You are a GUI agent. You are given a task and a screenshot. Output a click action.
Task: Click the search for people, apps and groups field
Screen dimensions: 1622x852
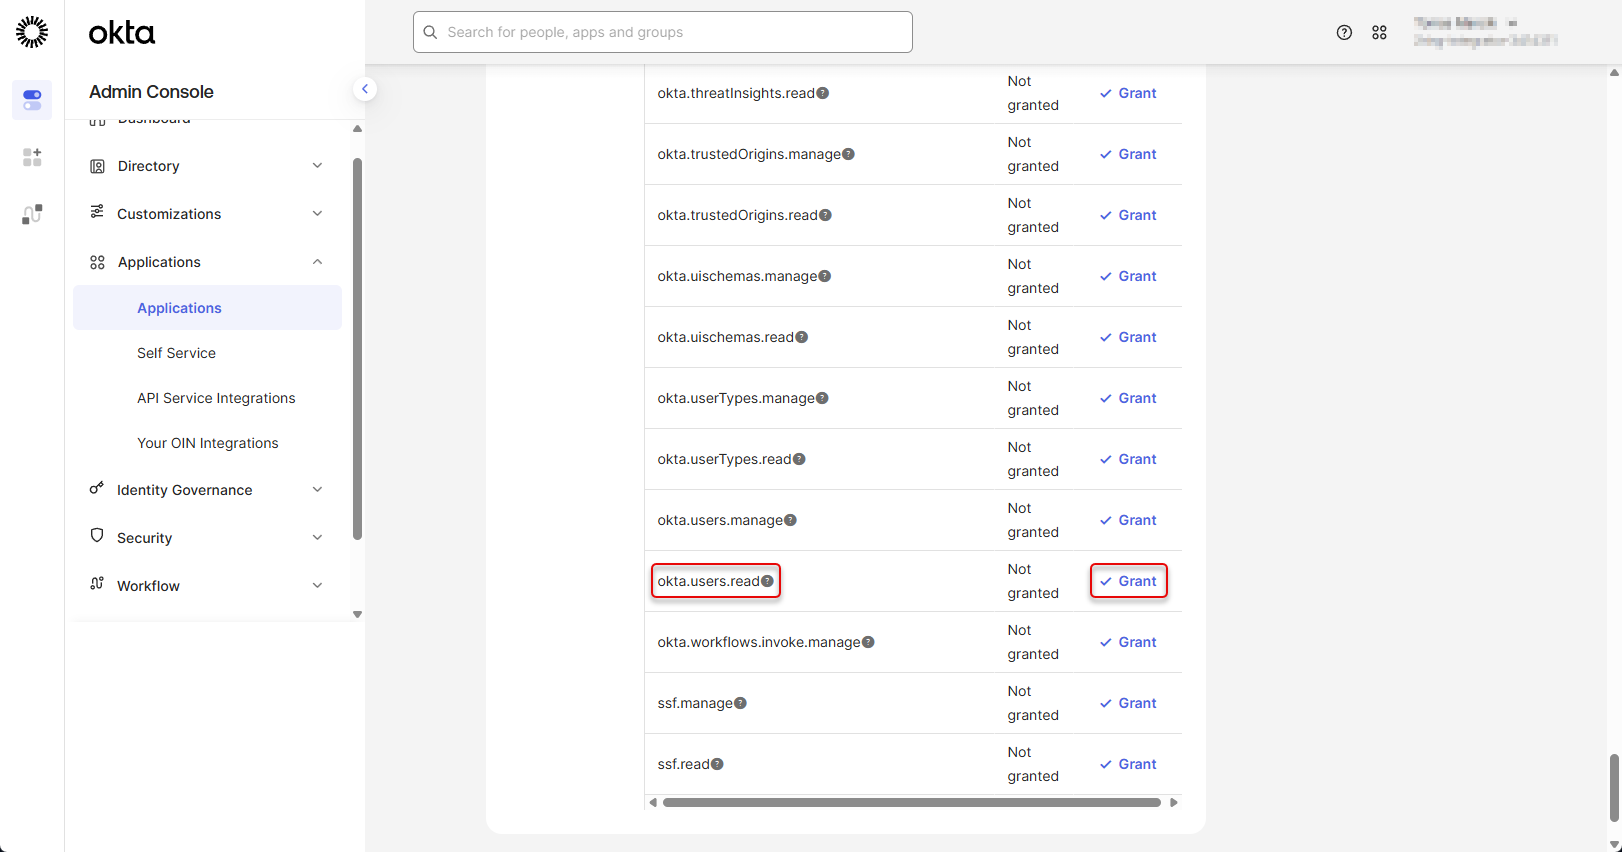[663, 32]
